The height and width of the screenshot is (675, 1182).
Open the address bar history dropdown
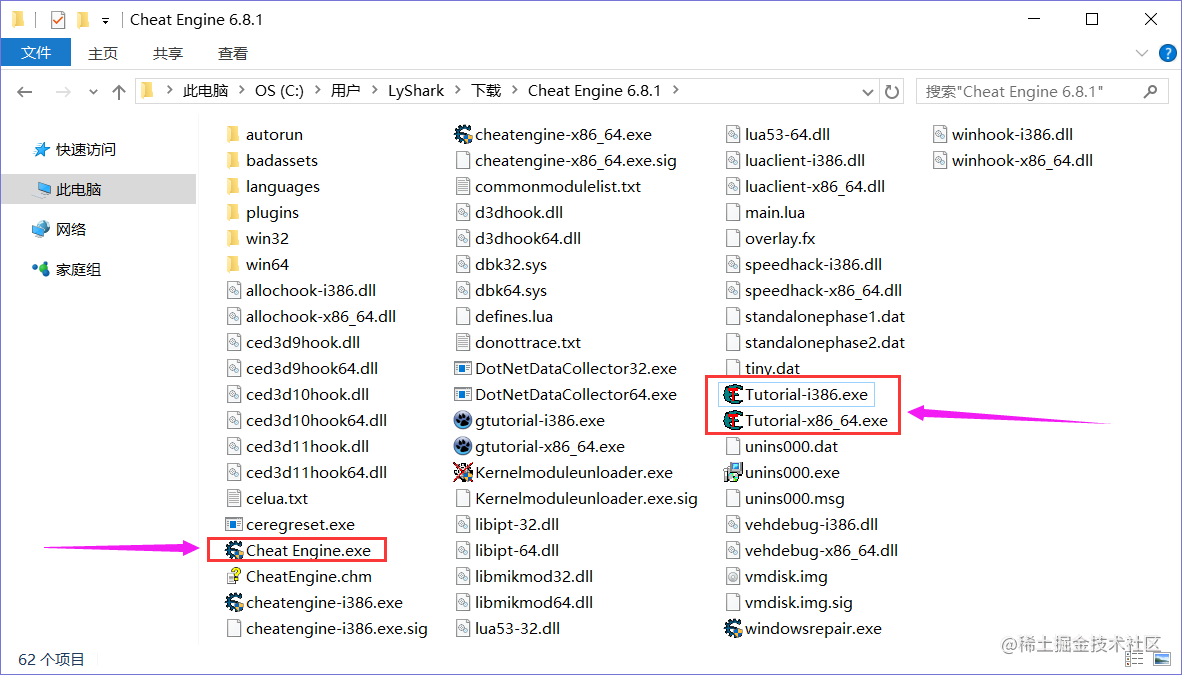click(x=867, y=91)
